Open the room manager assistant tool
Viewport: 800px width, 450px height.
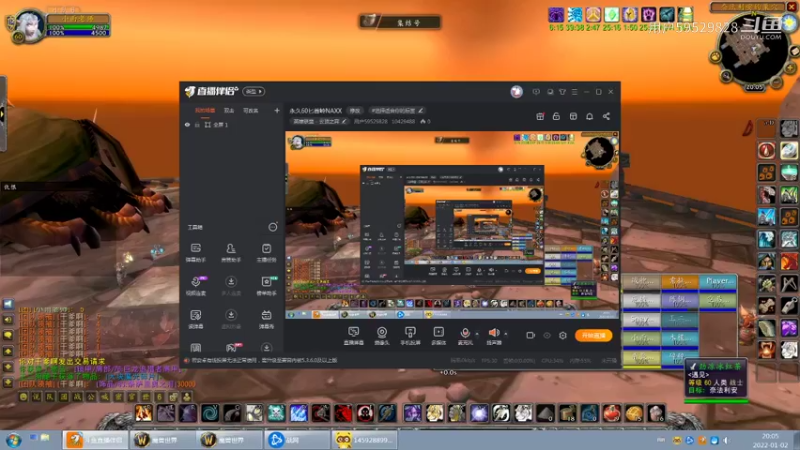[231, 252]
